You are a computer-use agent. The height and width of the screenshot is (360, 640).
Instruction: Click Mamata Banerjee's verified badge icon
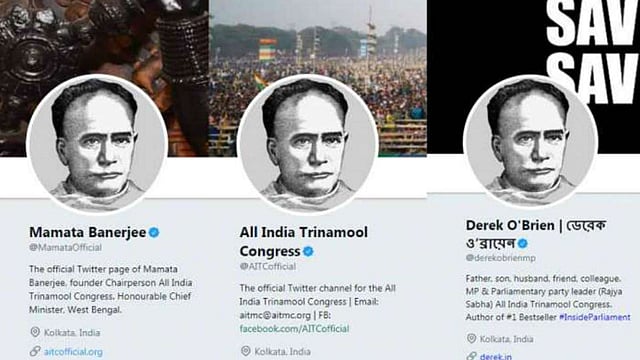coord(154,233)
